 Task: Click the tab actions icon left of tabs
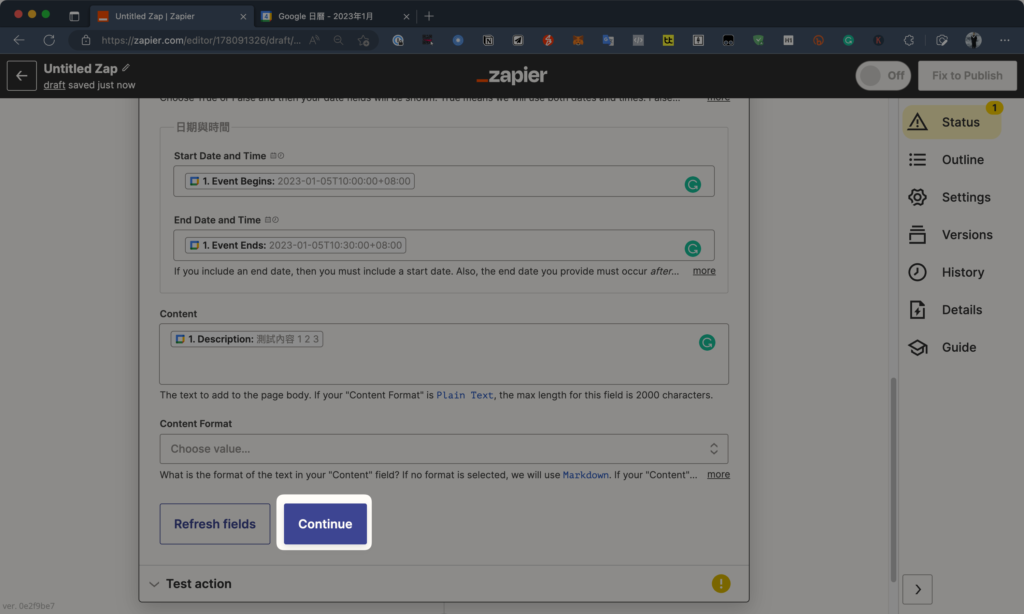tap(74, 16)
